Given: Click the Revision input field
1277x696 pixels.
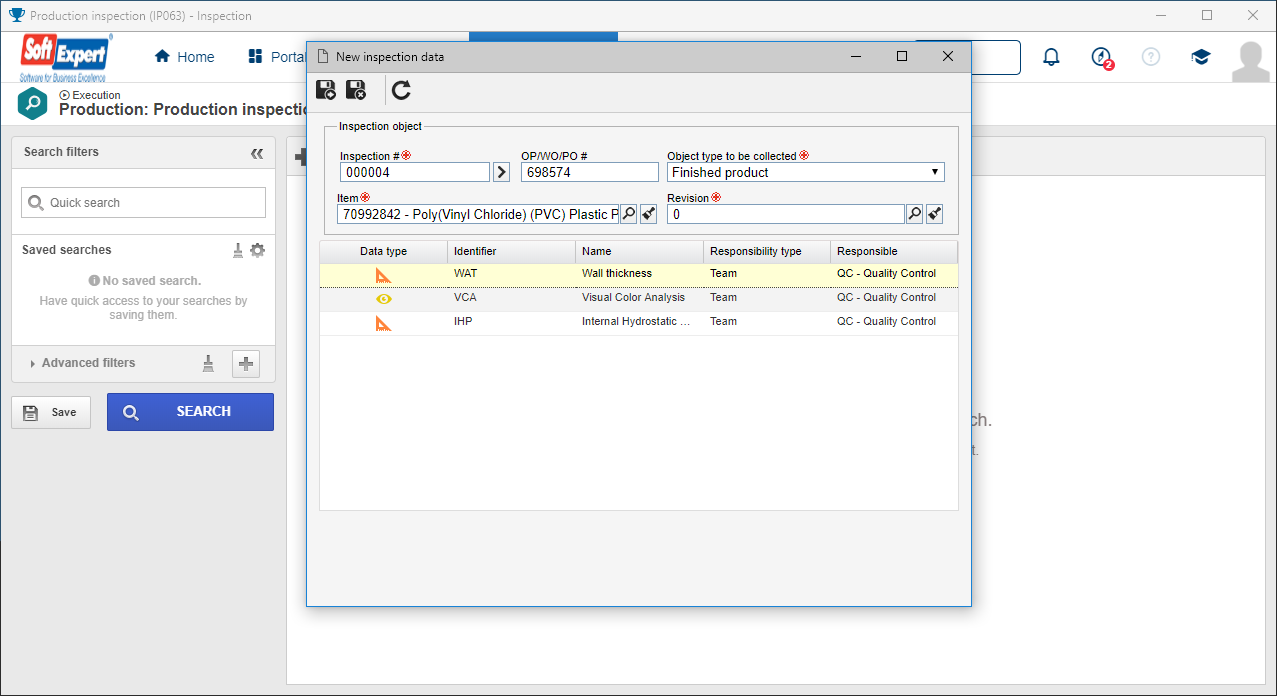Looking at the screenshot, I should (786, 214).
